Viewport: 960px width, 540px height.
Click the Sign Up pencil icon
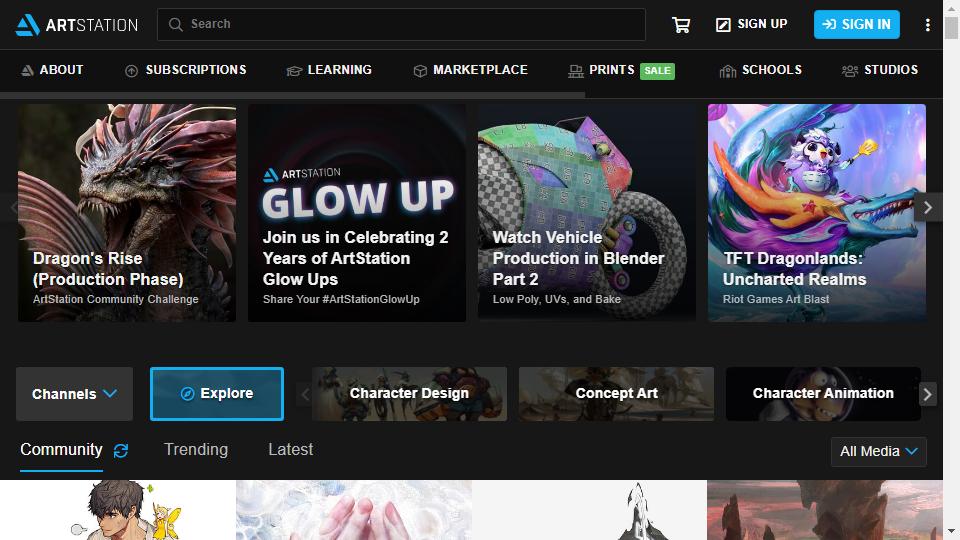coord(723,24)
